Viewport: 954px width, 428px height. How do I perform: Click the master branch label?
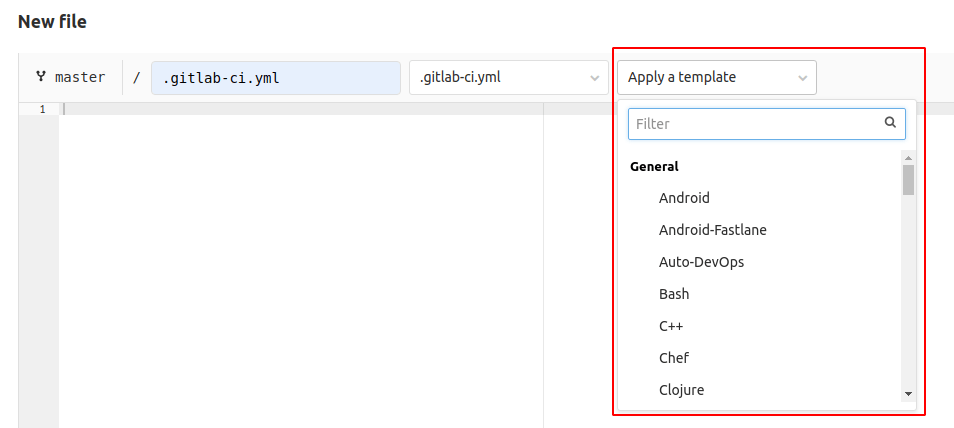point(79,77)
